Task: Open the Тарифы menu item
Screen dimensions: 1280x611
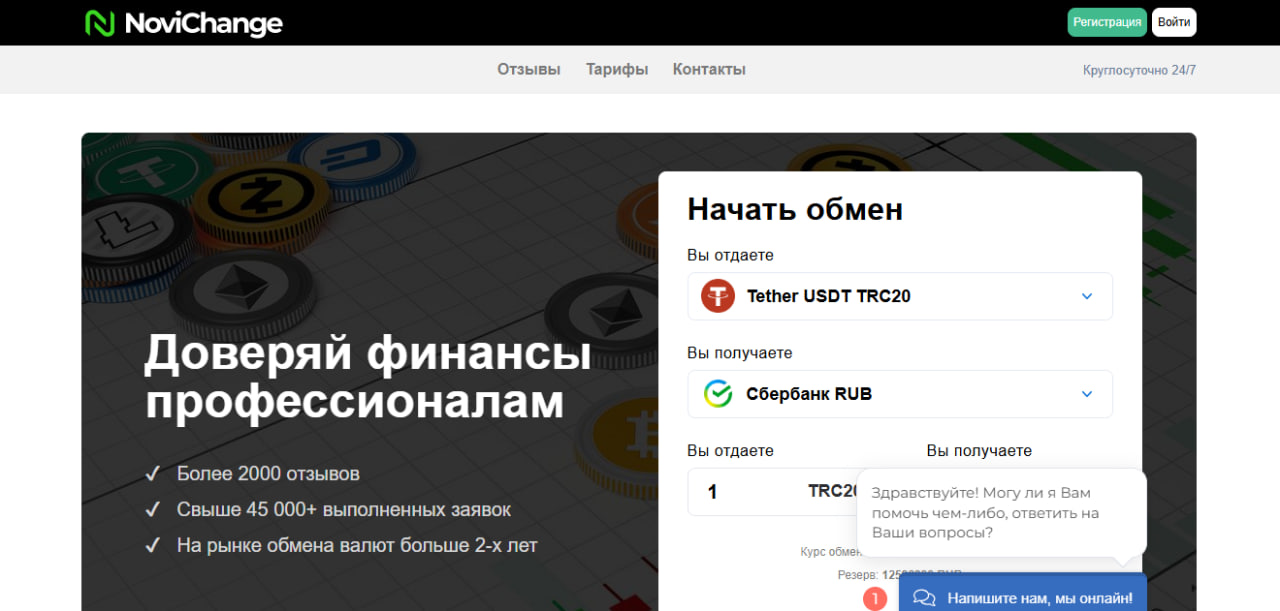Action: click(x=617, y=69)
